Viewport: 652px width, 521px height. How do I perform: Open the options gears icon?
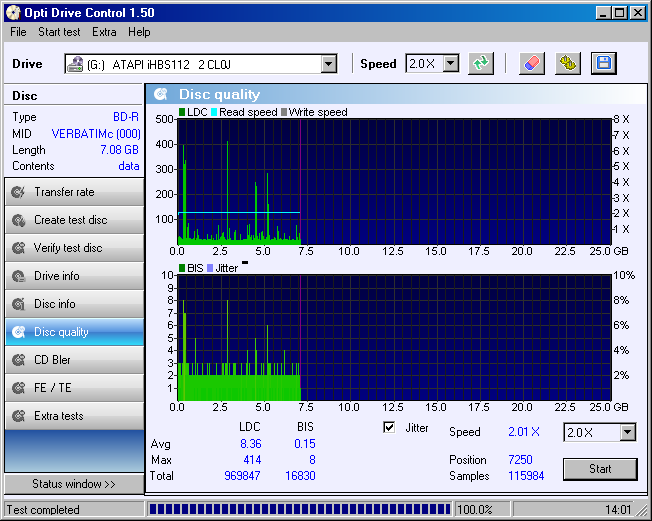click(568, 64)
